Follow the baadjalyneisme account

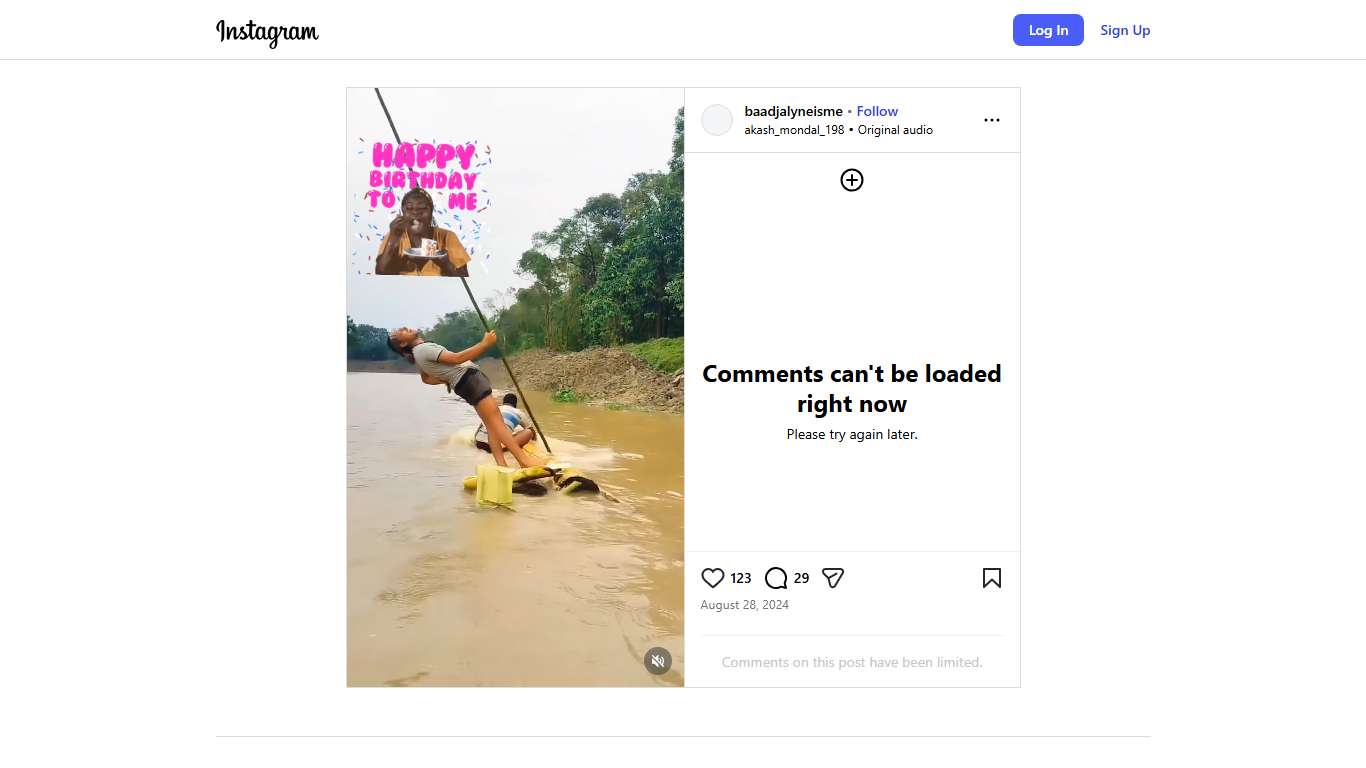tap(877, 111)
